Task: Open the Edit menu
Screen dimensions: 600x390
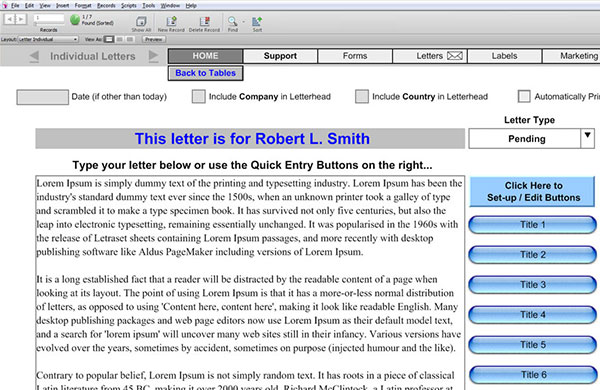Action: click(29, 5)
